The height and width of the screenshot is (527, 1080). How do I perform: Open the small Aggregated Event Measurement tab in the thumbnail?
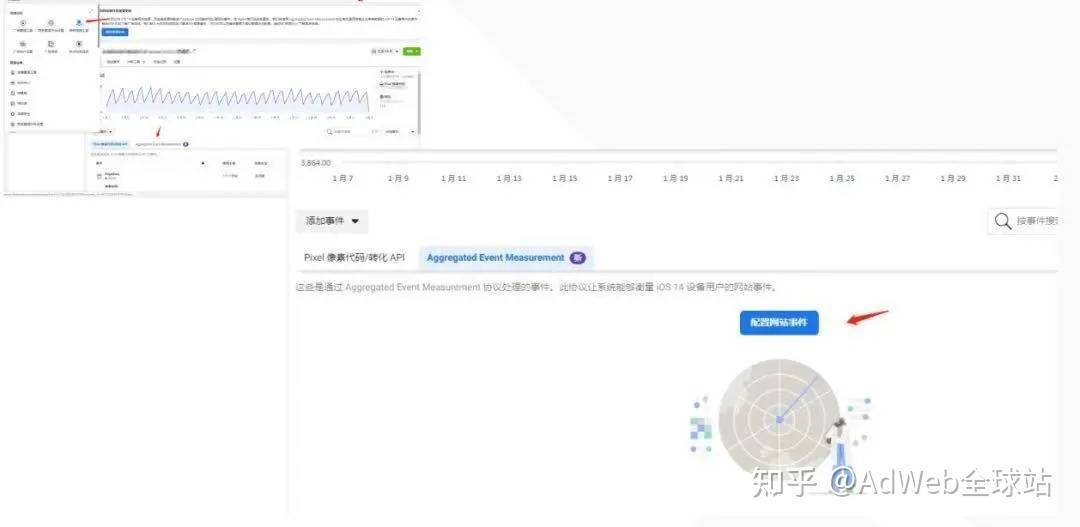[158, 145]
